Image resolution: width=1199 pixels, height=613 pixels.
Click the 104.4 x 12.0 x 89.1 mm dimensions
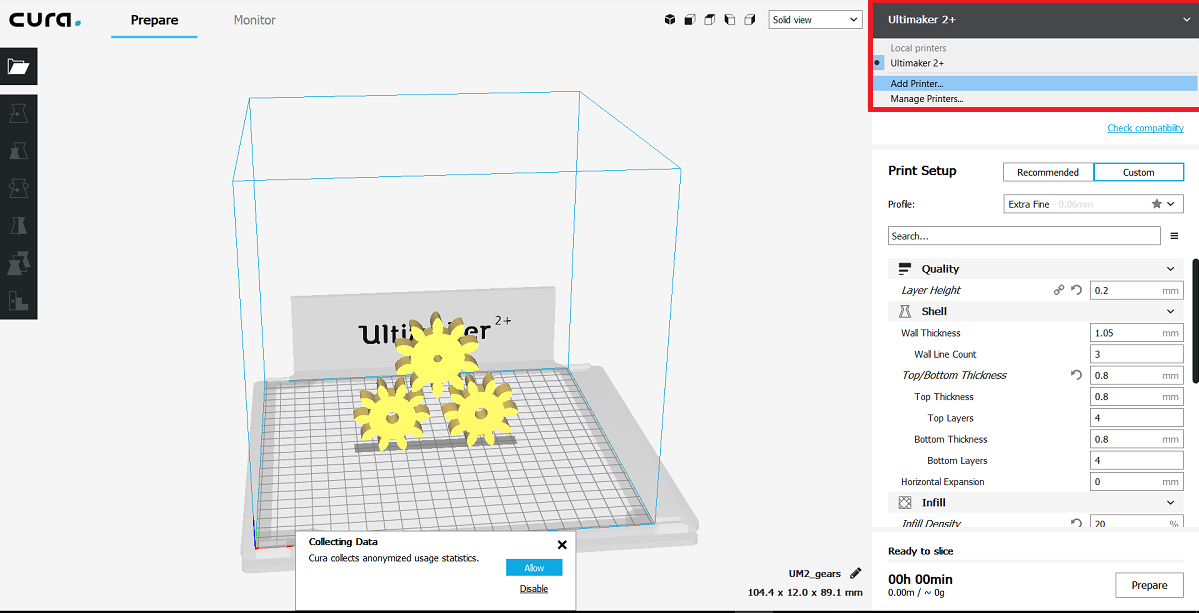point(805,592)
